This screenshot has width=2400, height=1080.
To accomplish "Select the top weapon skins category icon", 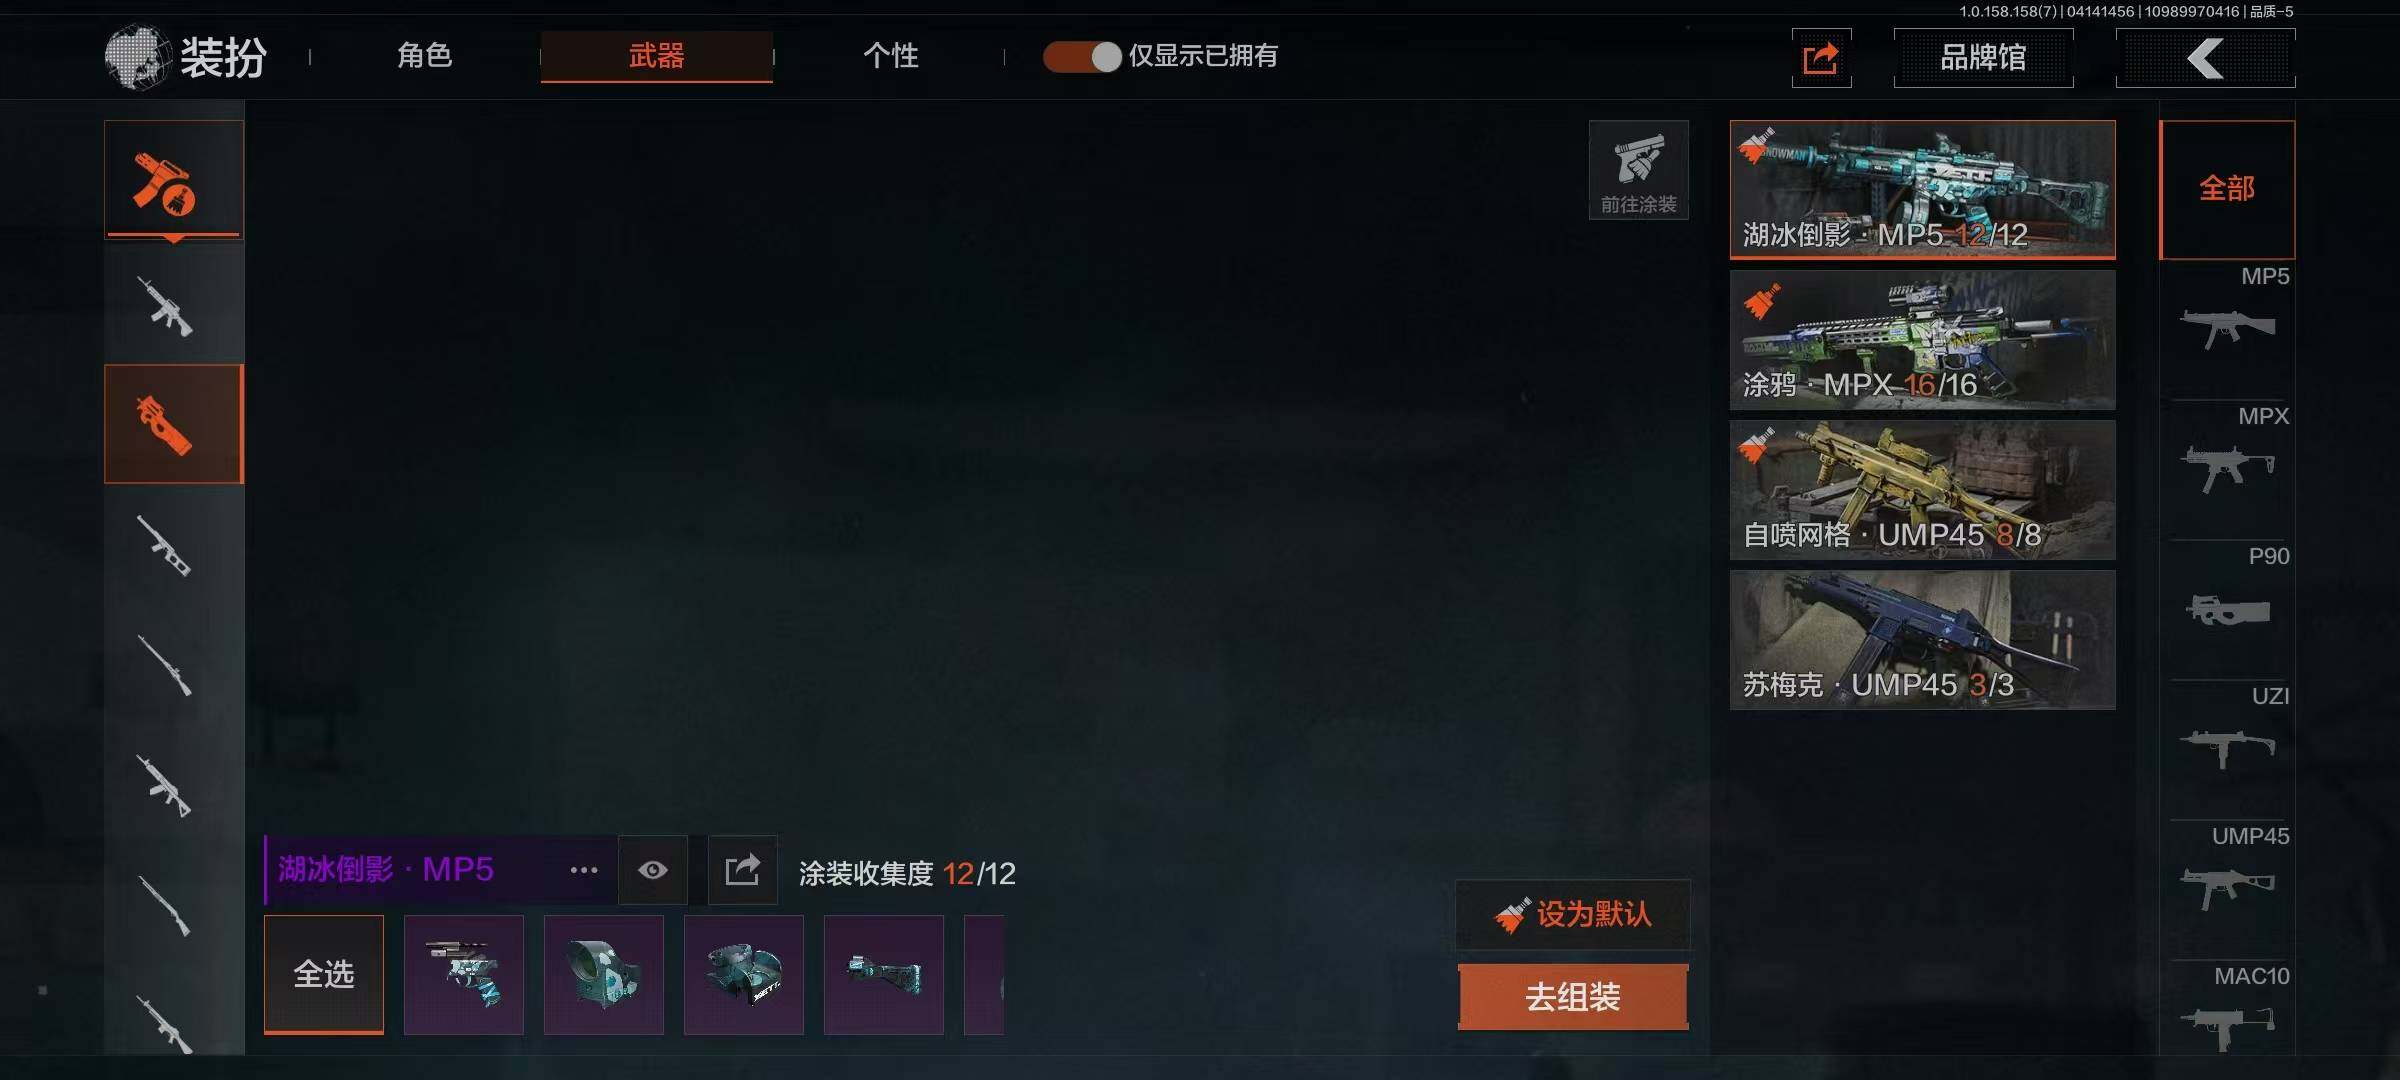I will click(x=174, y=180).
